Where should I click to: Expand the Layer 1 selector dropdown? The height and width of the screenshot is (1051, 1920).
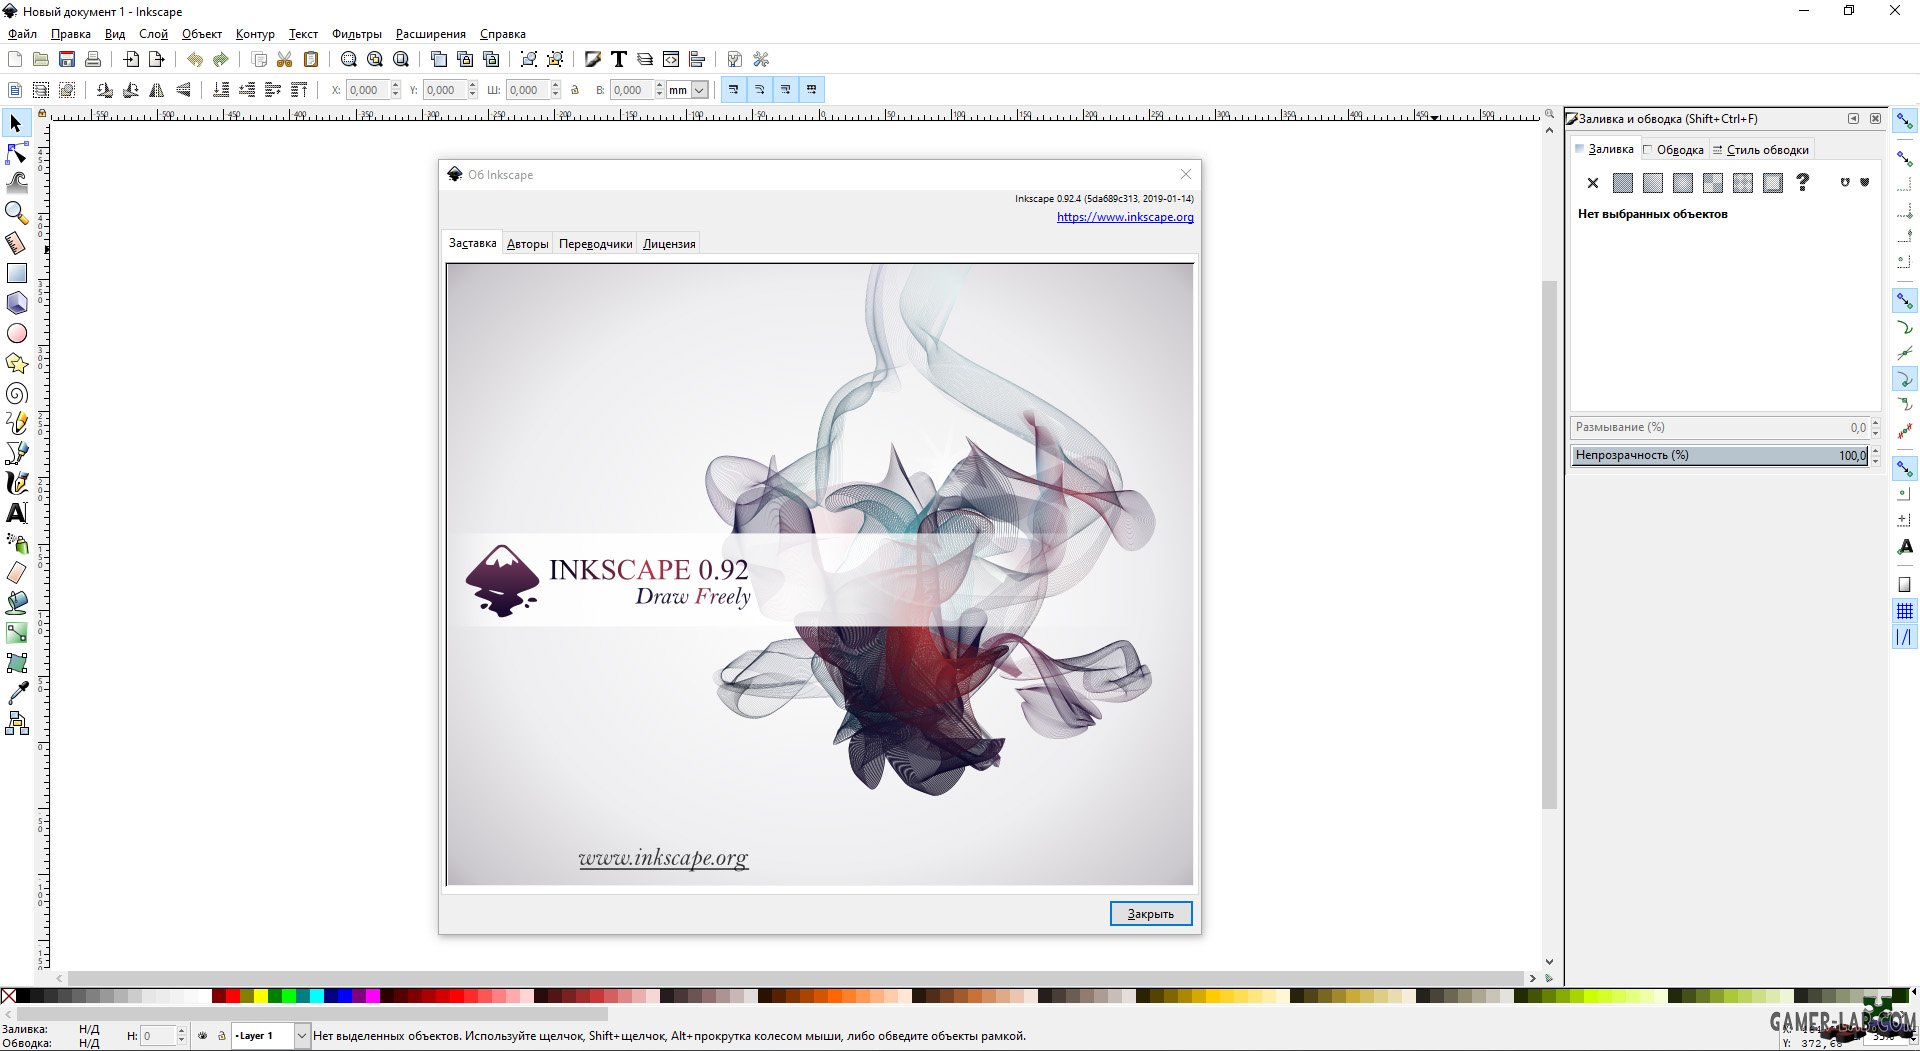click(302, 1036)
